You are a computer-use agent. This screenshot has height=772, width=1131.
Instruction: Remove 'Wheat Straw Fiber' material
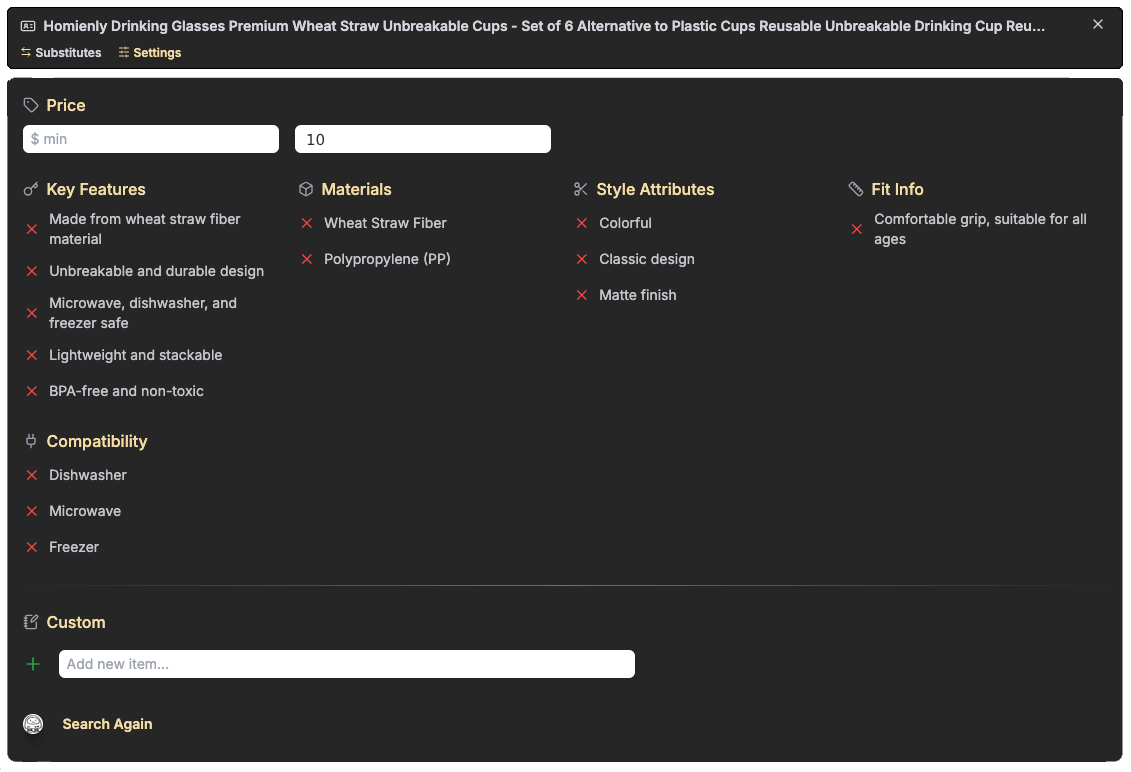tap(307, 223)
